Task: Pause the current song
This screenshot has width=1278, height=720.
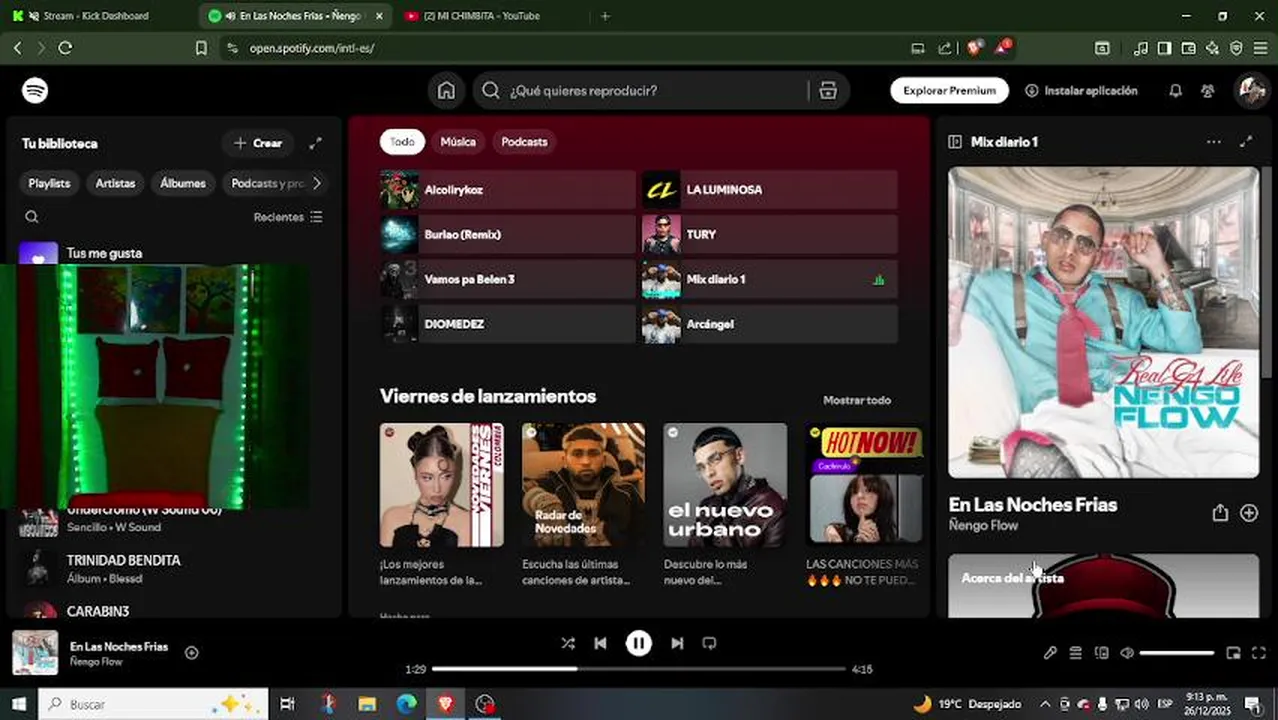Action: (x=638, y=644)
